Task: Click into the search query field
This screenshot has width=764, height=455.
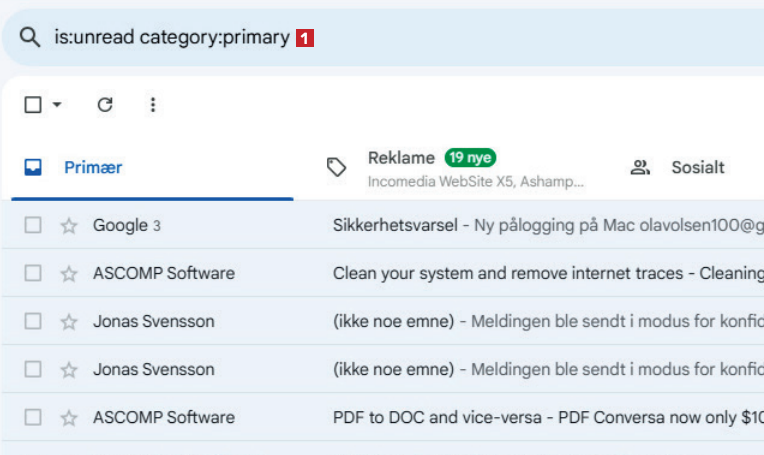Action: click(x=170, y=38)
